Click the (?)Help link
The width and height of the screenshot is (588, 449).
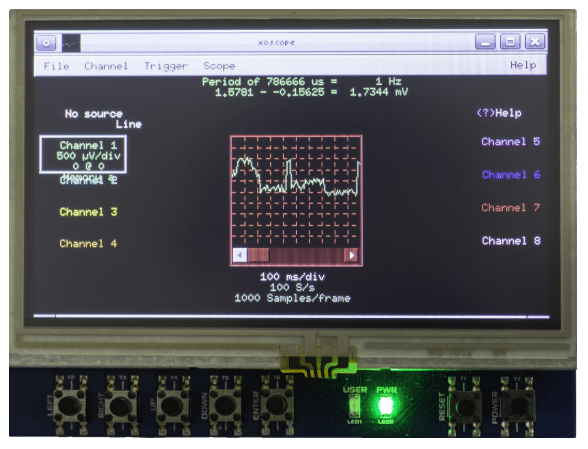tap(499, 113)
